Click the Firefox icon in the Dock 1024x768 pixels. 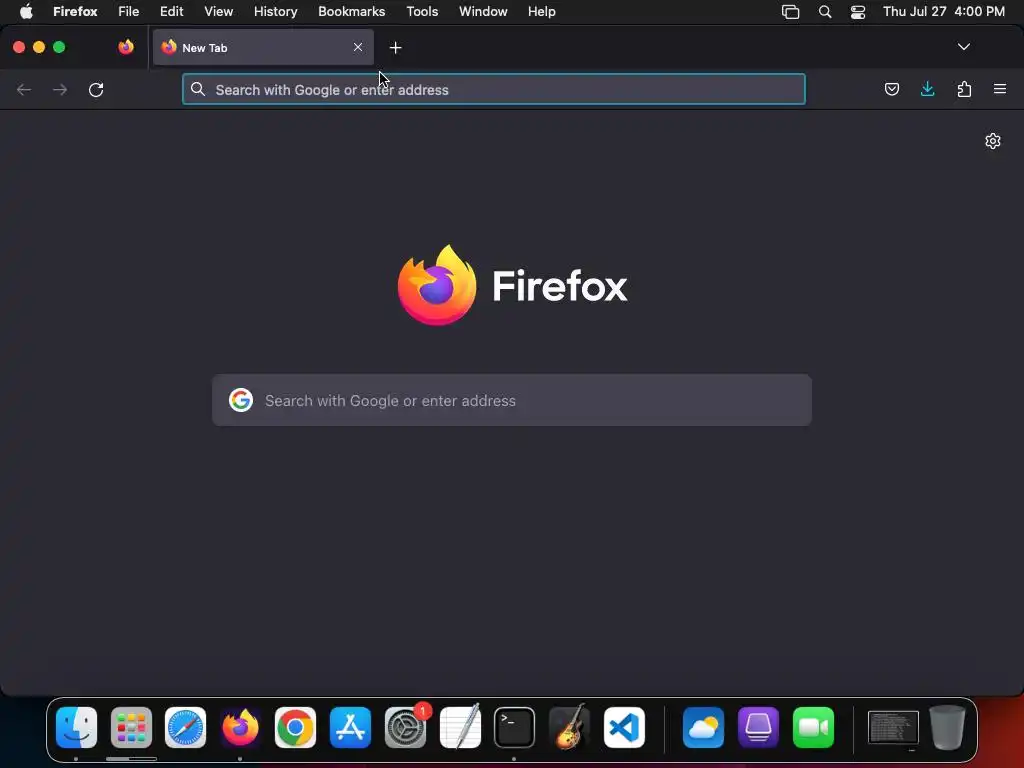tap(240, 728)
